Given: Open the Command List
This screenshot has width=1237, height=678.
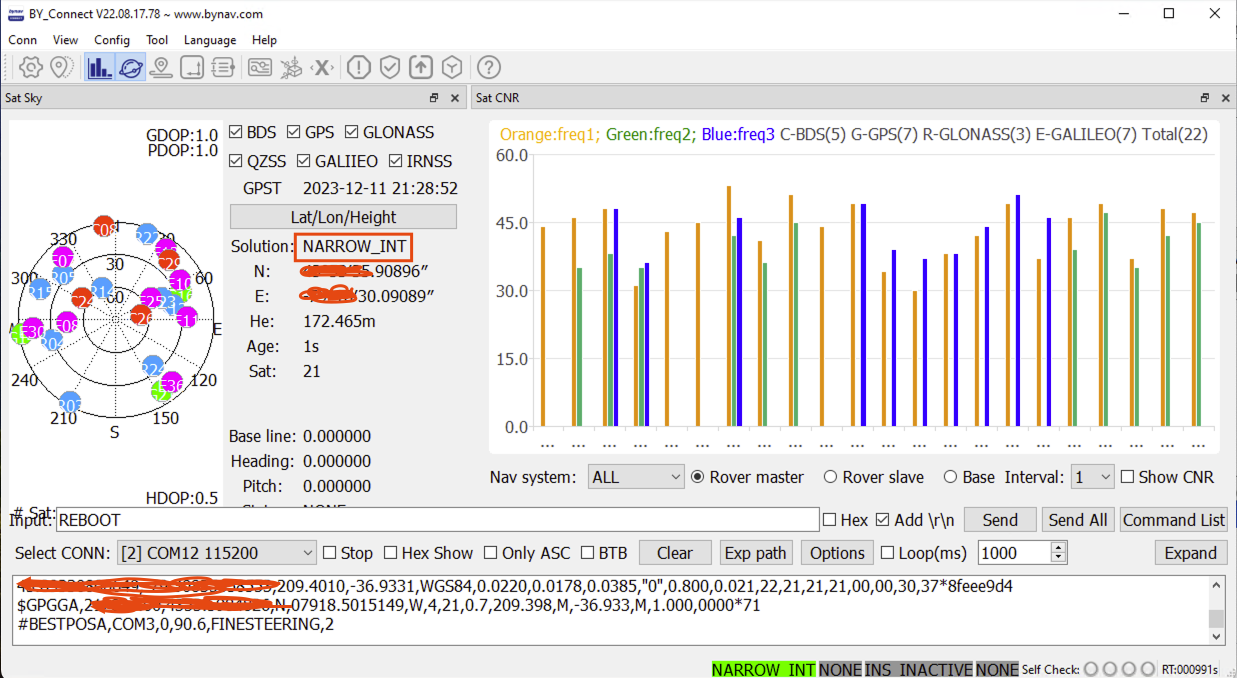Looking at the screenshot, I should [x=1173, y=519].
